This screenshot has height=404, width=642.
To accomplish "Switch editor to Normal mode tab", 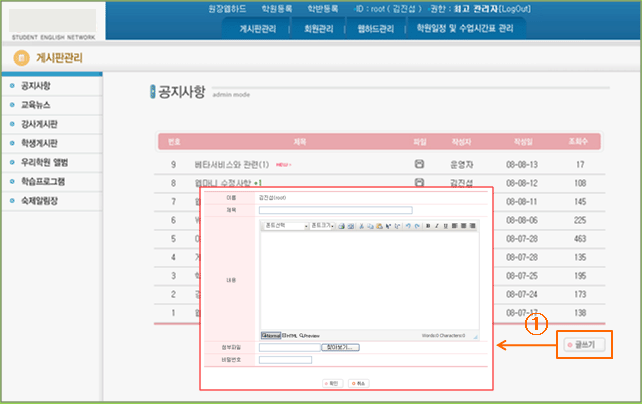I will point(271,336).
